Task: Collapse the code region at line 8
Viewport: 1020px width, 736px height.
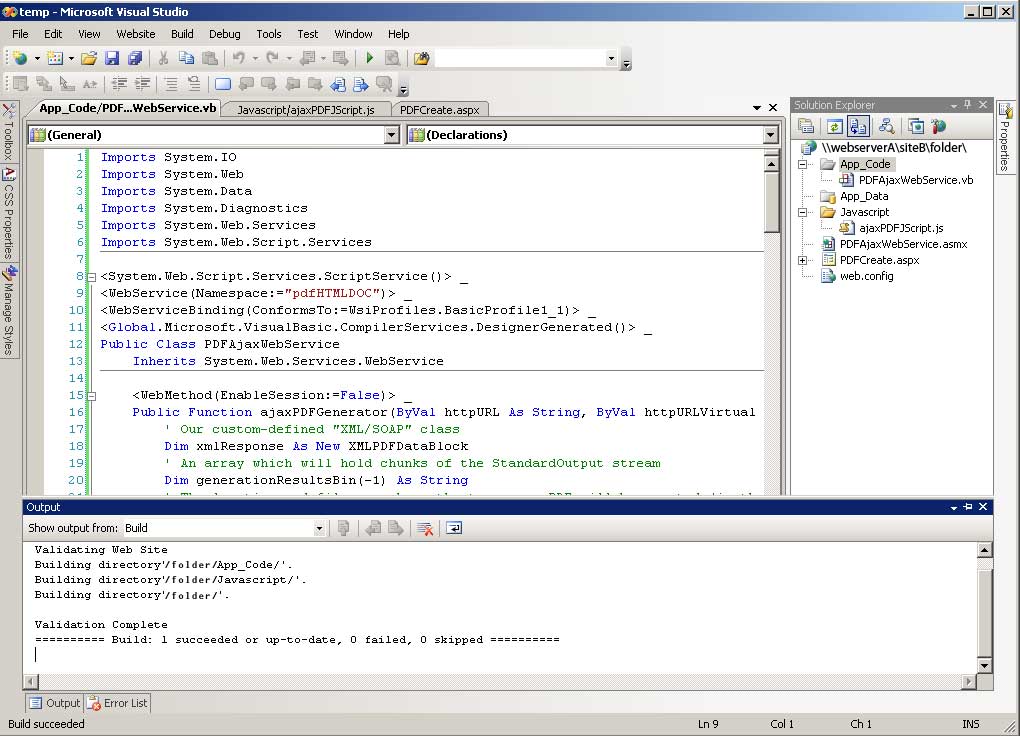Action: point(92,277)
